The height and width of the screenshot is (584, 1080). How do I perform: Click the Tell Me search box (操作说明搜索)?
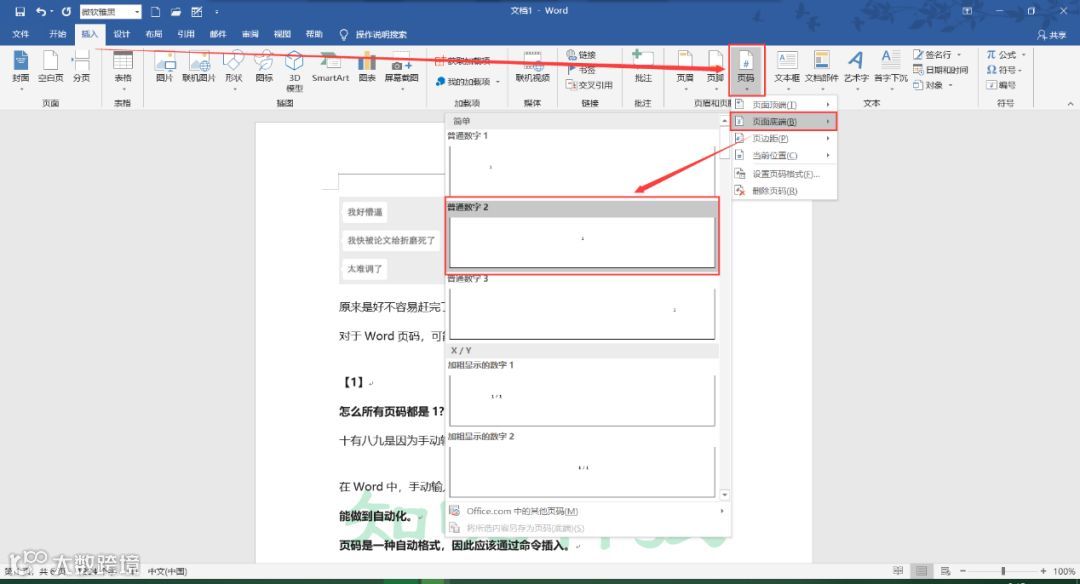[x=373, y=34]
